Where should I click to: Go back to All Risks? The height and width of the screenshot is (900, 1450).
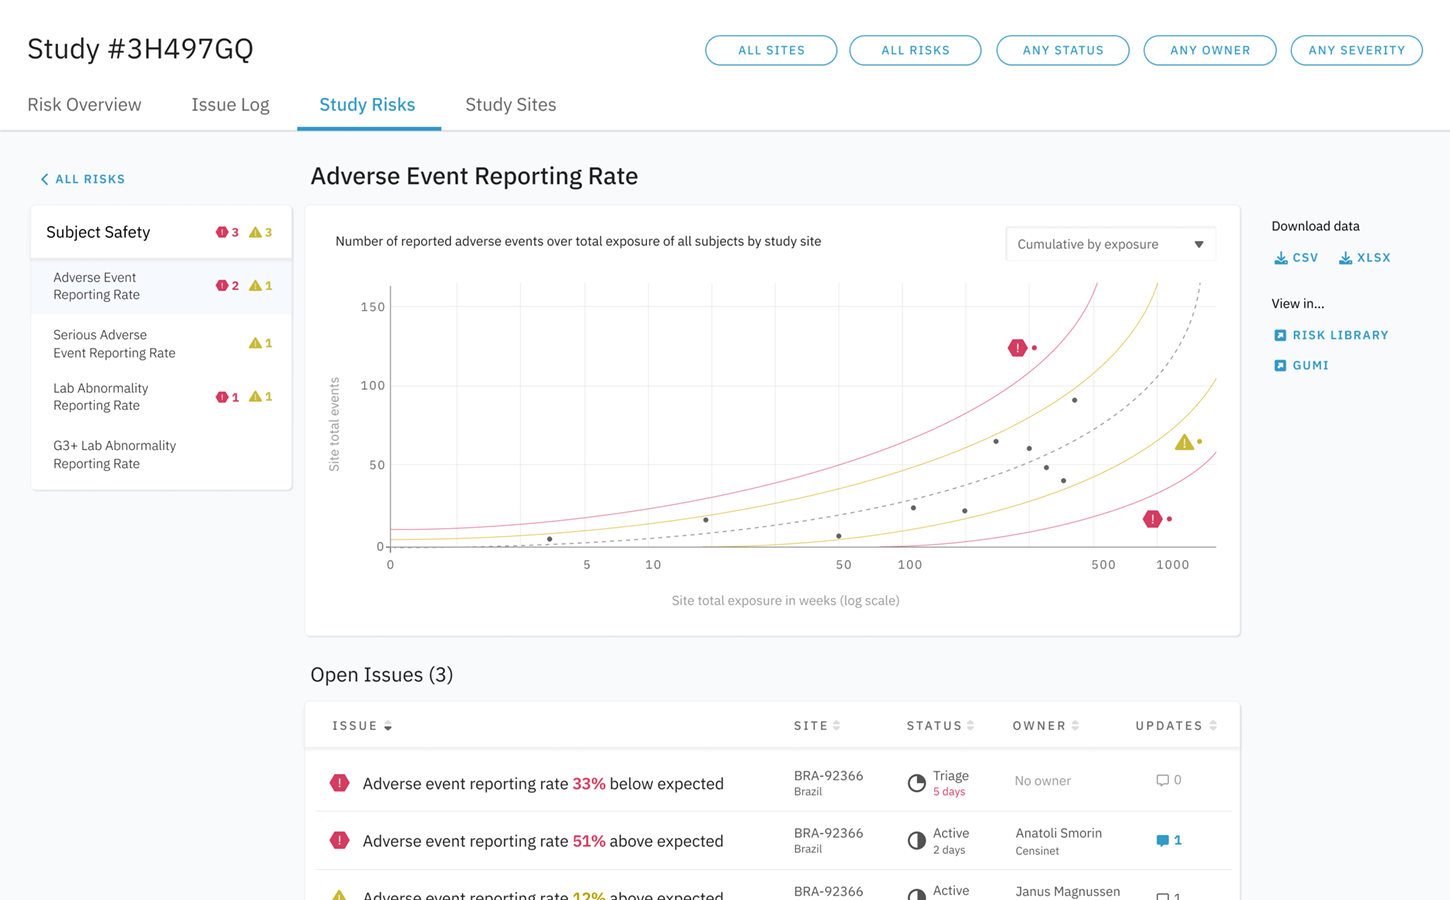(x=83, y=179)
